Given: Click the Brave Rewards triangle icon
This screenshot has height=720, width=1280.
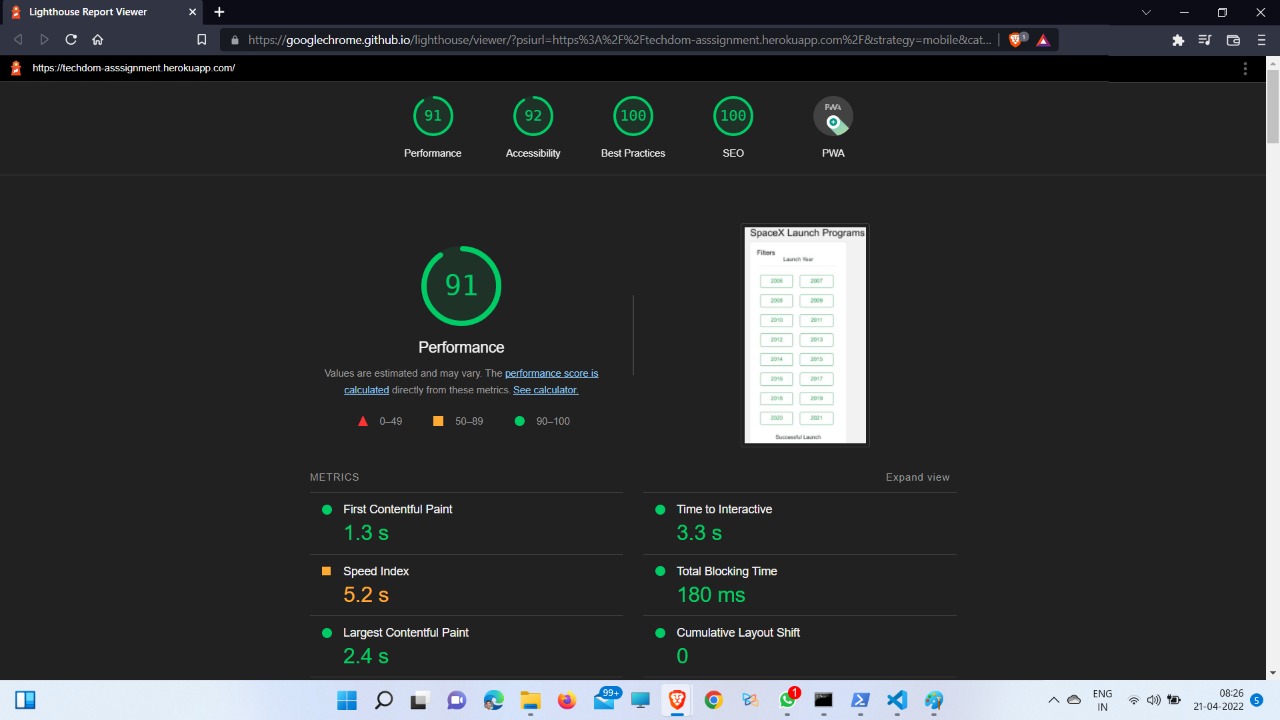Looking at the screenshot, I should pos(1042,40).
